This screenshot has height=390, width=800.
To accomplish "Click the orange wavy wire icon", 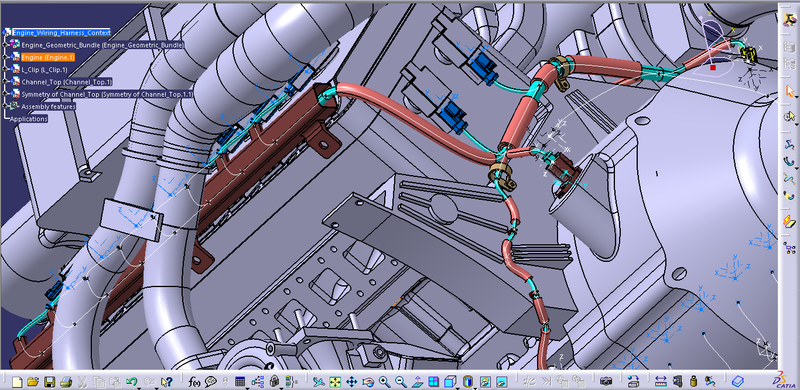I will click(x=789, y=179).
